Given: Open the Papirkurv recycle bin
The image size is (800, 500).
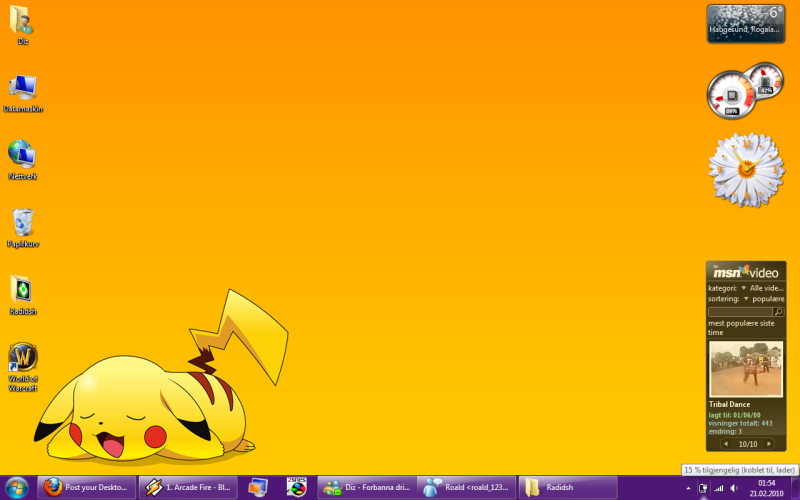Looking at the screenshot, I should pos(22,228).
